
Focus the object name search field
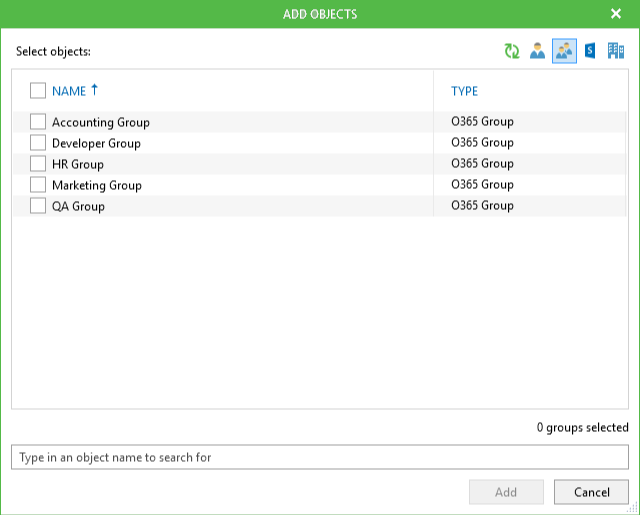coord(320,457)
